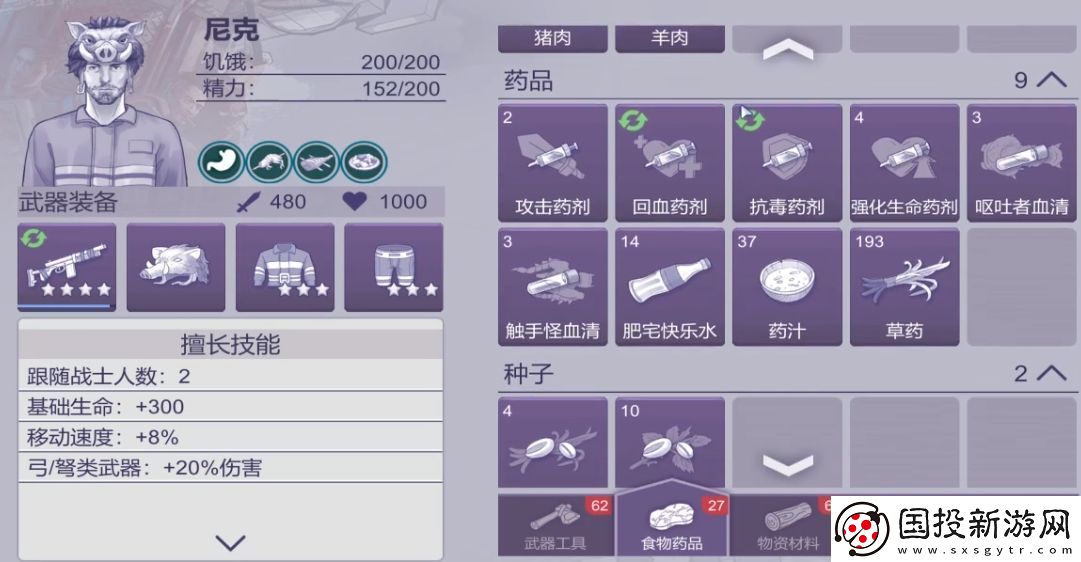
Task: Click the 药汁 medicine bowl item
Action: point(787,287)
